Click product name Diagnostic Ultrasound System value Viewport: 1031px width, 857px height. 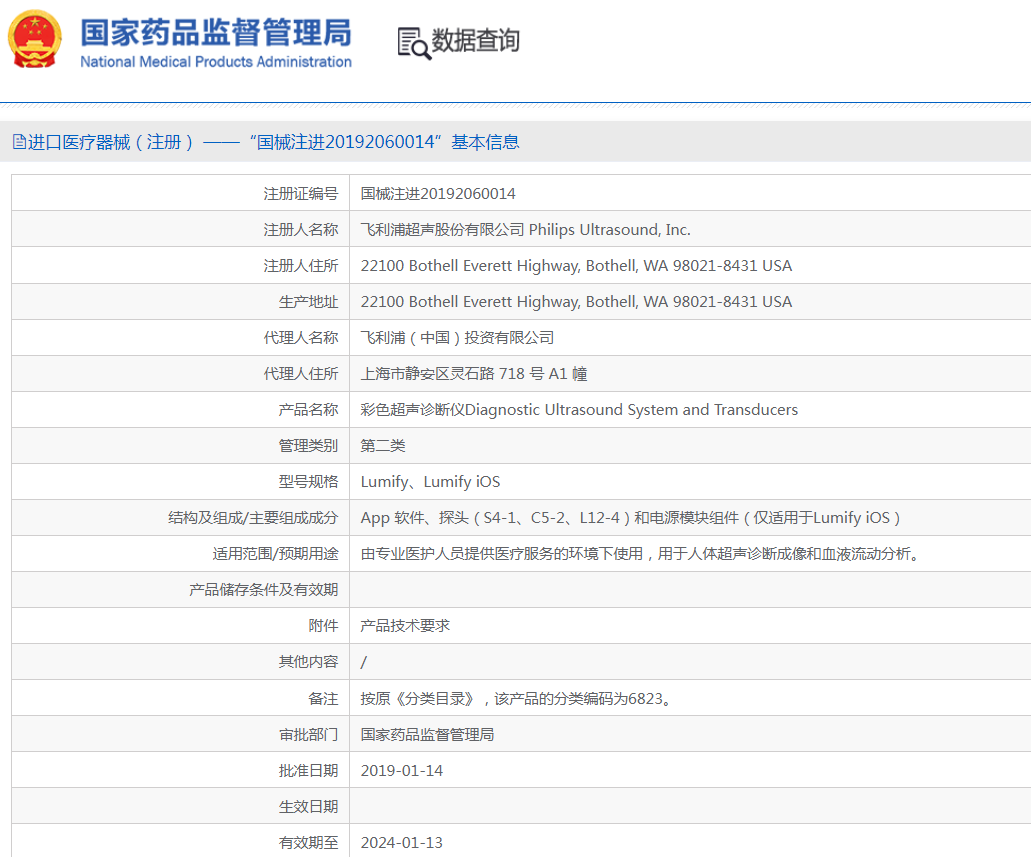(579, 410)
